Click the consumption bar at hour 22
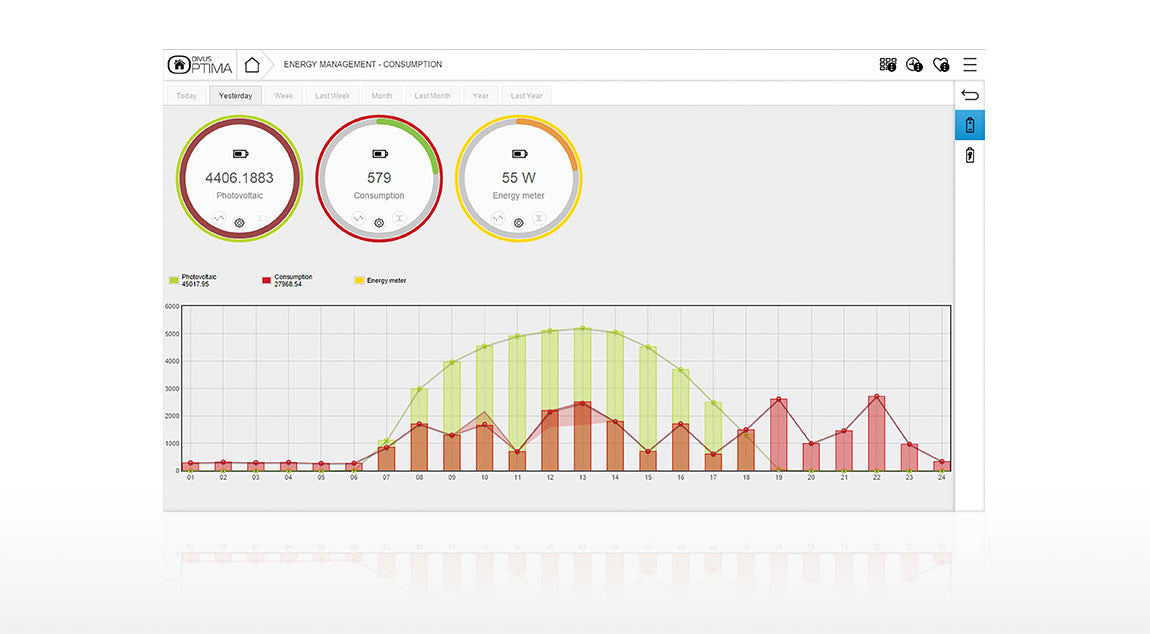Viewport: 1150px width, 634px height. pyautogui.click(x=876, y=434)
